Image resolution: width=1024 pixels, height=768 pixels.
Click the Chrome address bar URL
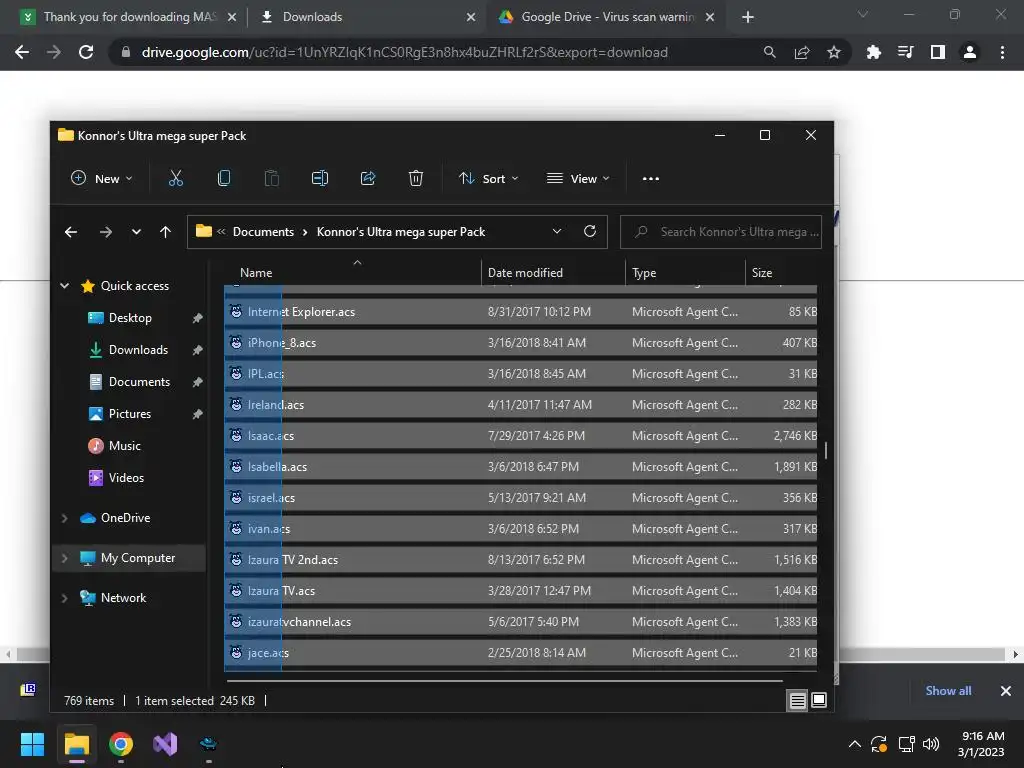coord(404,52)
